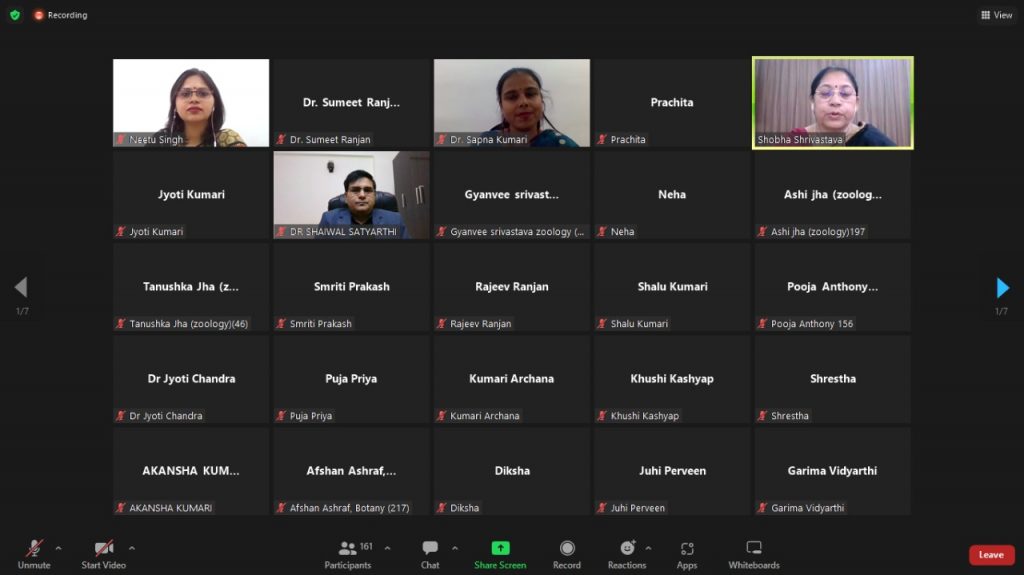Viewport: 1024px width, 575px height.
Task: Expand video options arrow beside Start Video
Action: 132,548
